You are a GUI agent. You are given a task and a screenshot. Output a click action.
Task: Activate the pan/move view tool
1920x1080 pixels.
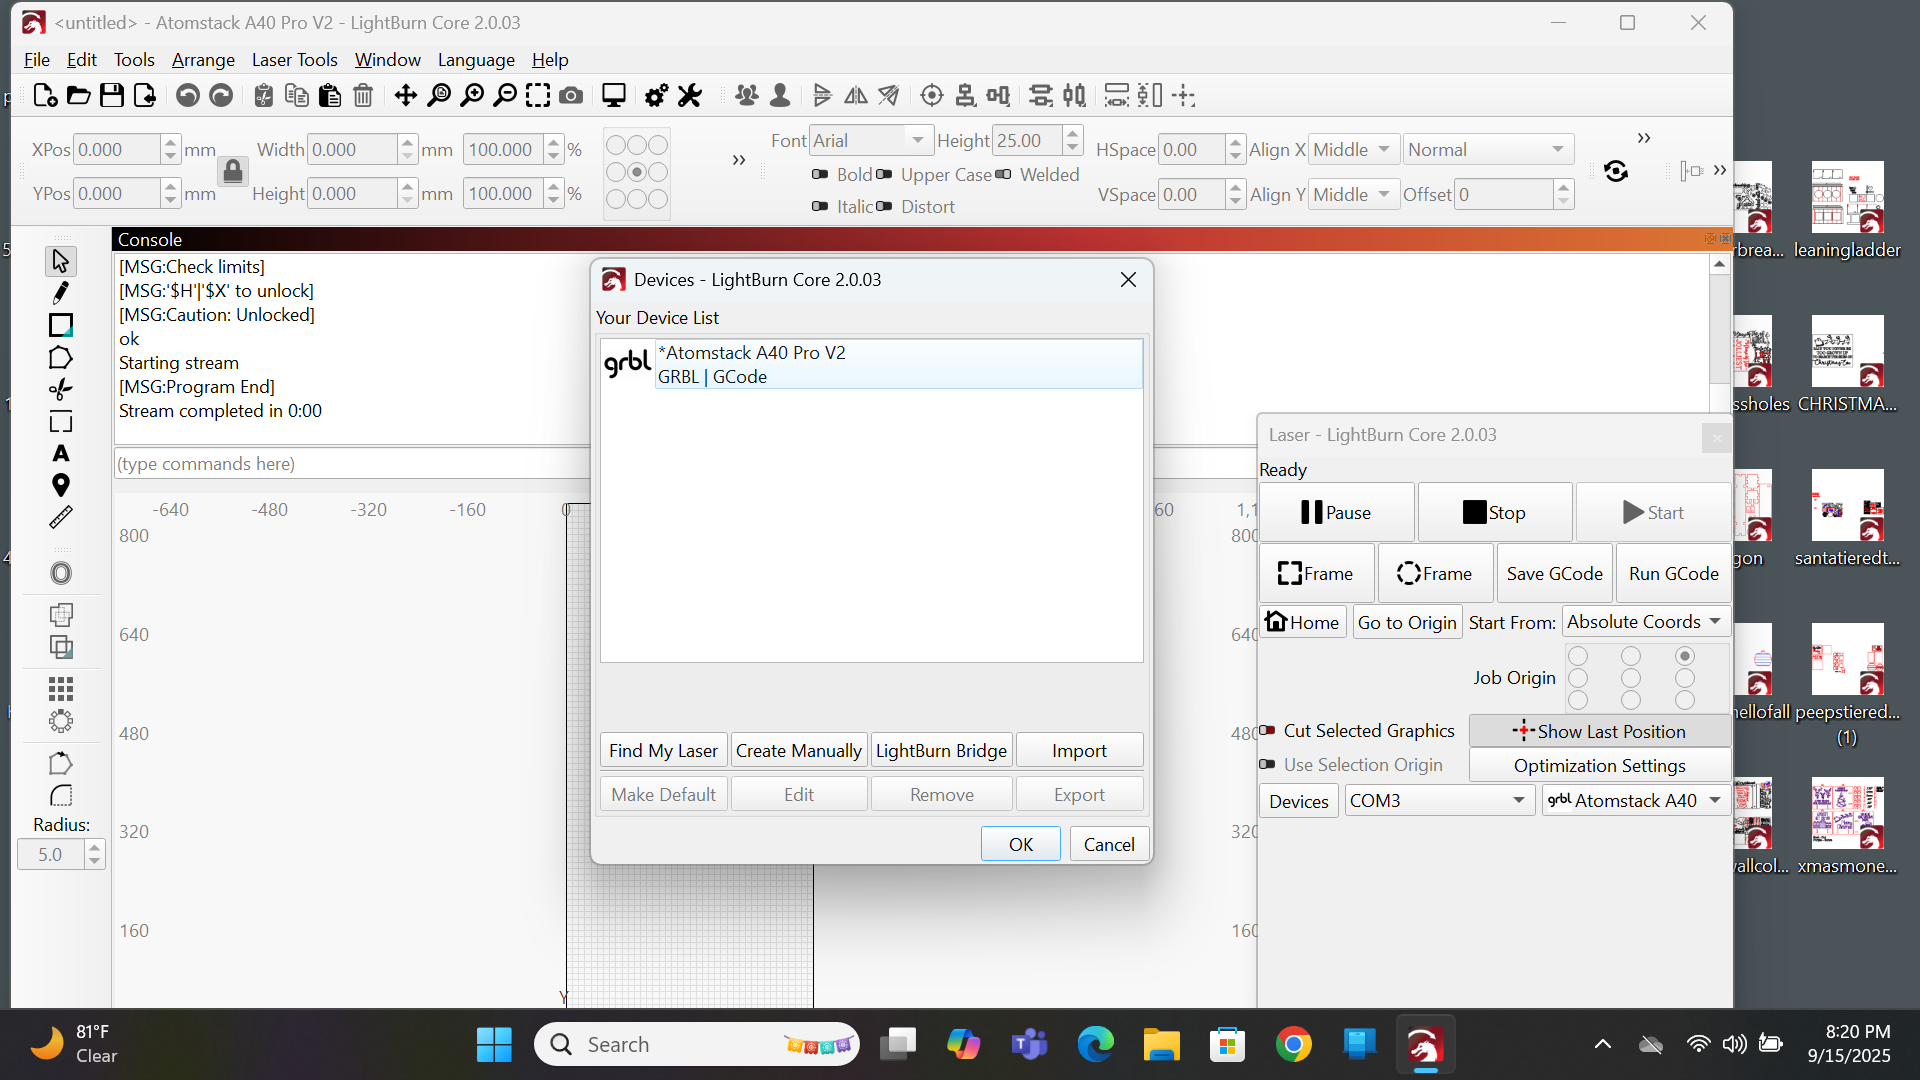(x=405, y=96)
